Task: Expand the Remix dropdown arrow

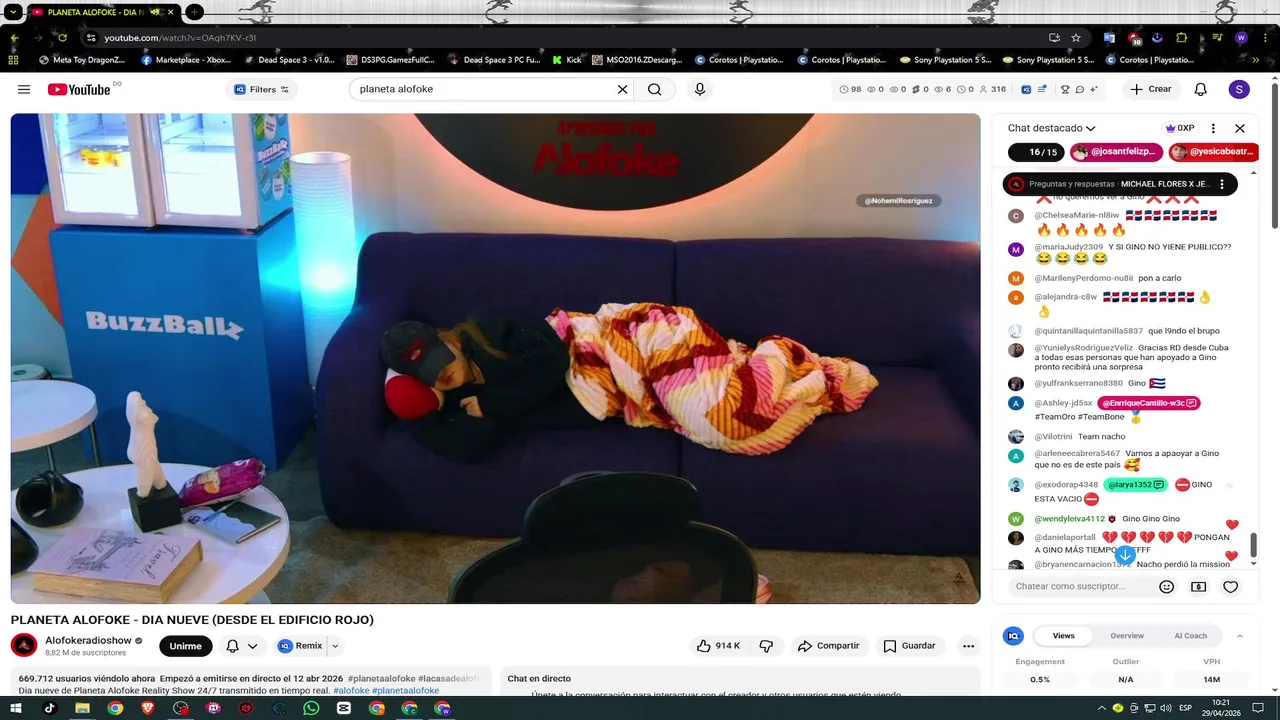Action: point(335,646)
